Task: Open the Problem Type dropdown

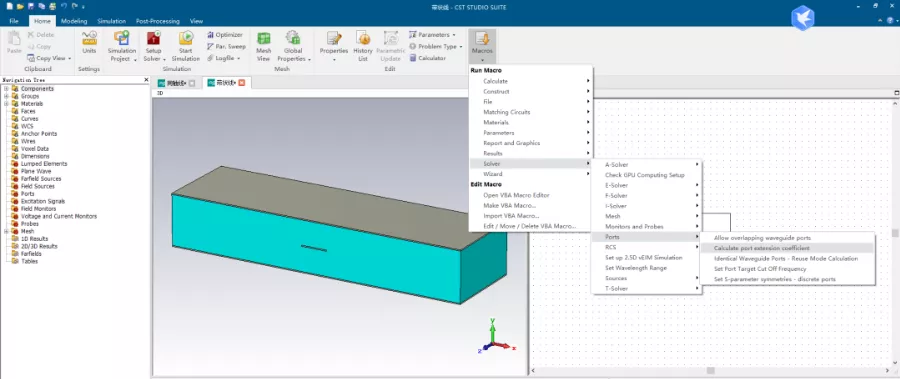Action: click(x=436, y=47)
